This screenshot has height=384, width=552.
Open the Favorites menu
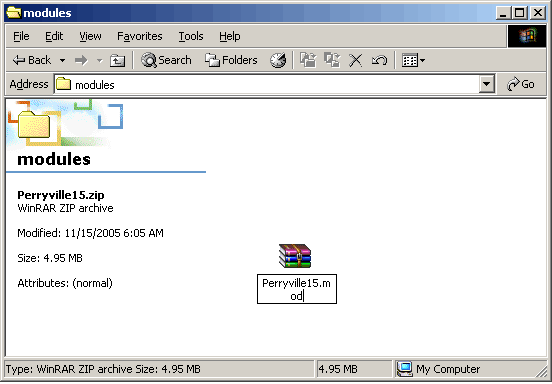[140, 36]
